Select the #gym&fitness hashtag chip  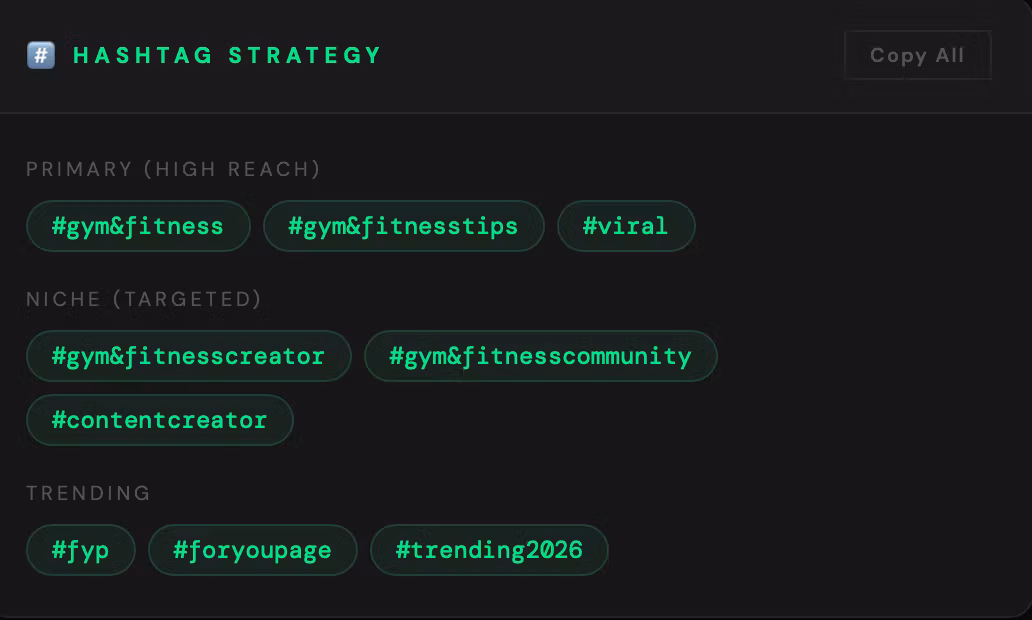tap(138, 226)
